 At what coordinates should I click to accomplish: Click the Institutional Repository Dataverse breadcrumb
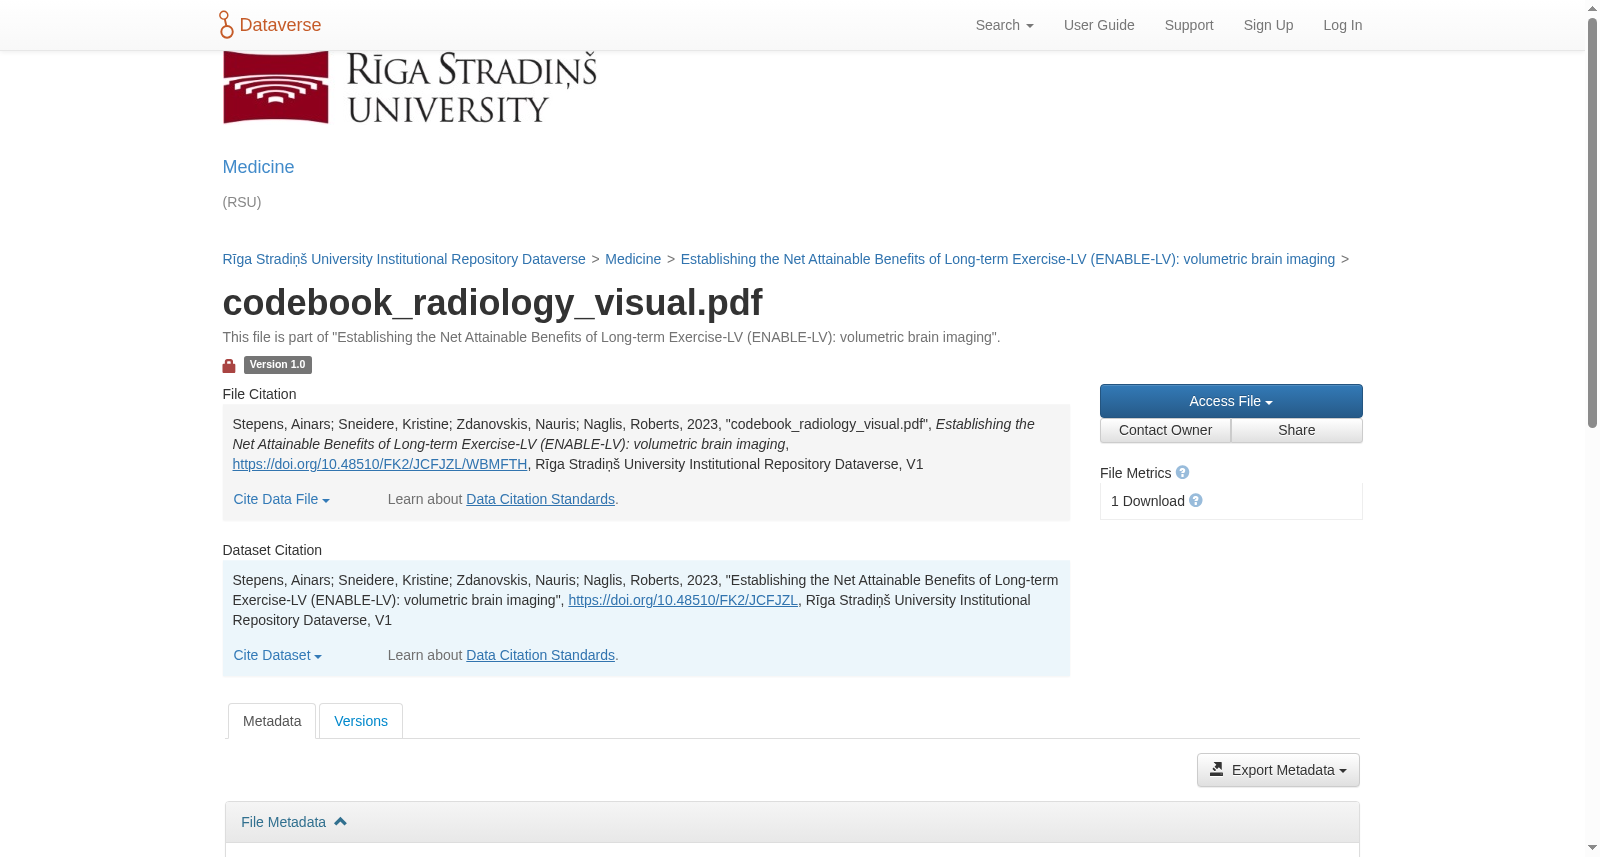404,259
